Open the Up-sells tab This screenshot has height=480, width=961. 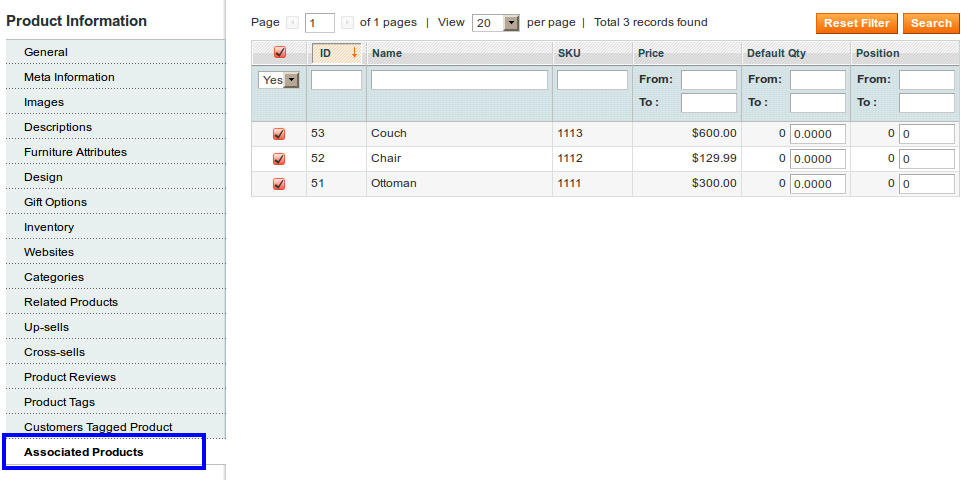click(116, 327)
